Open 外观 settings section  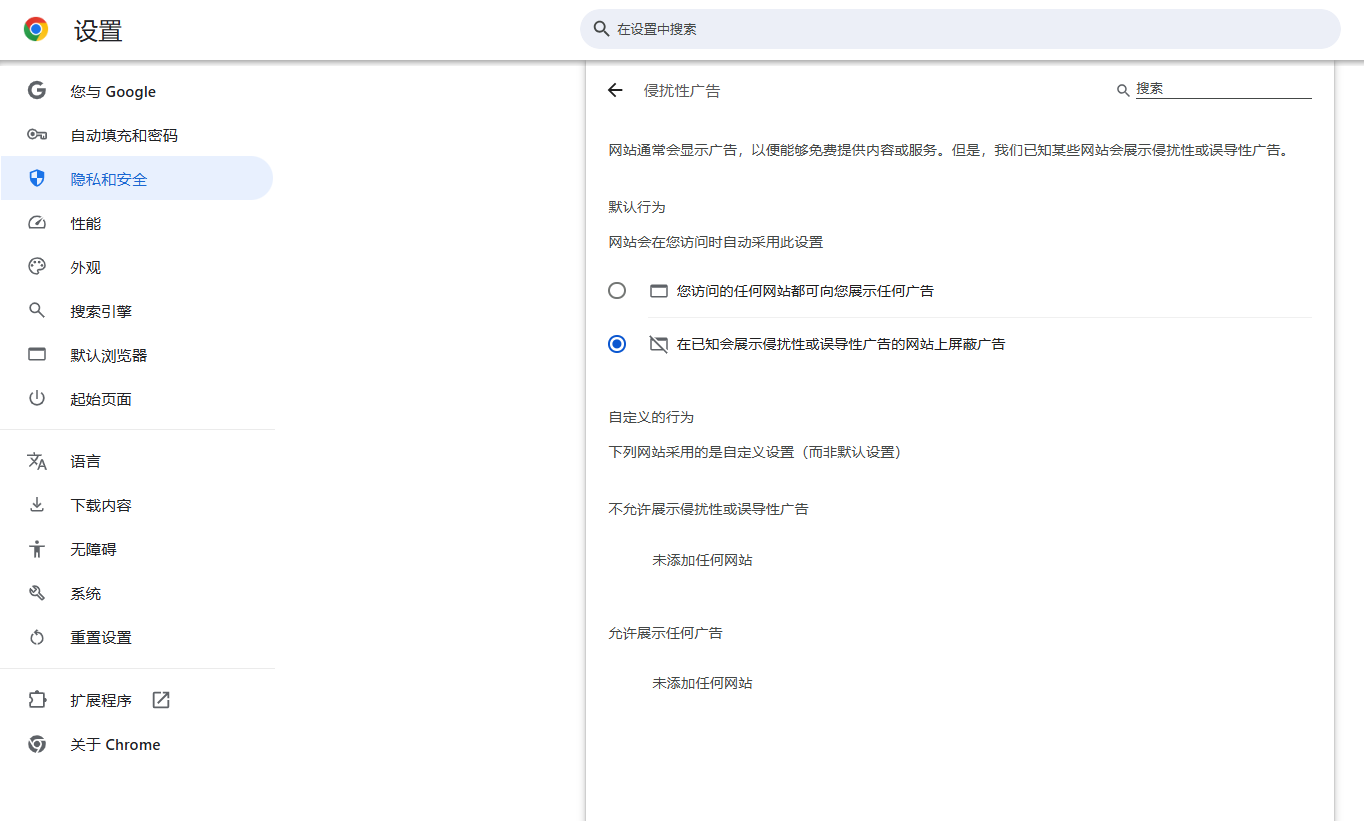(137, 267)
